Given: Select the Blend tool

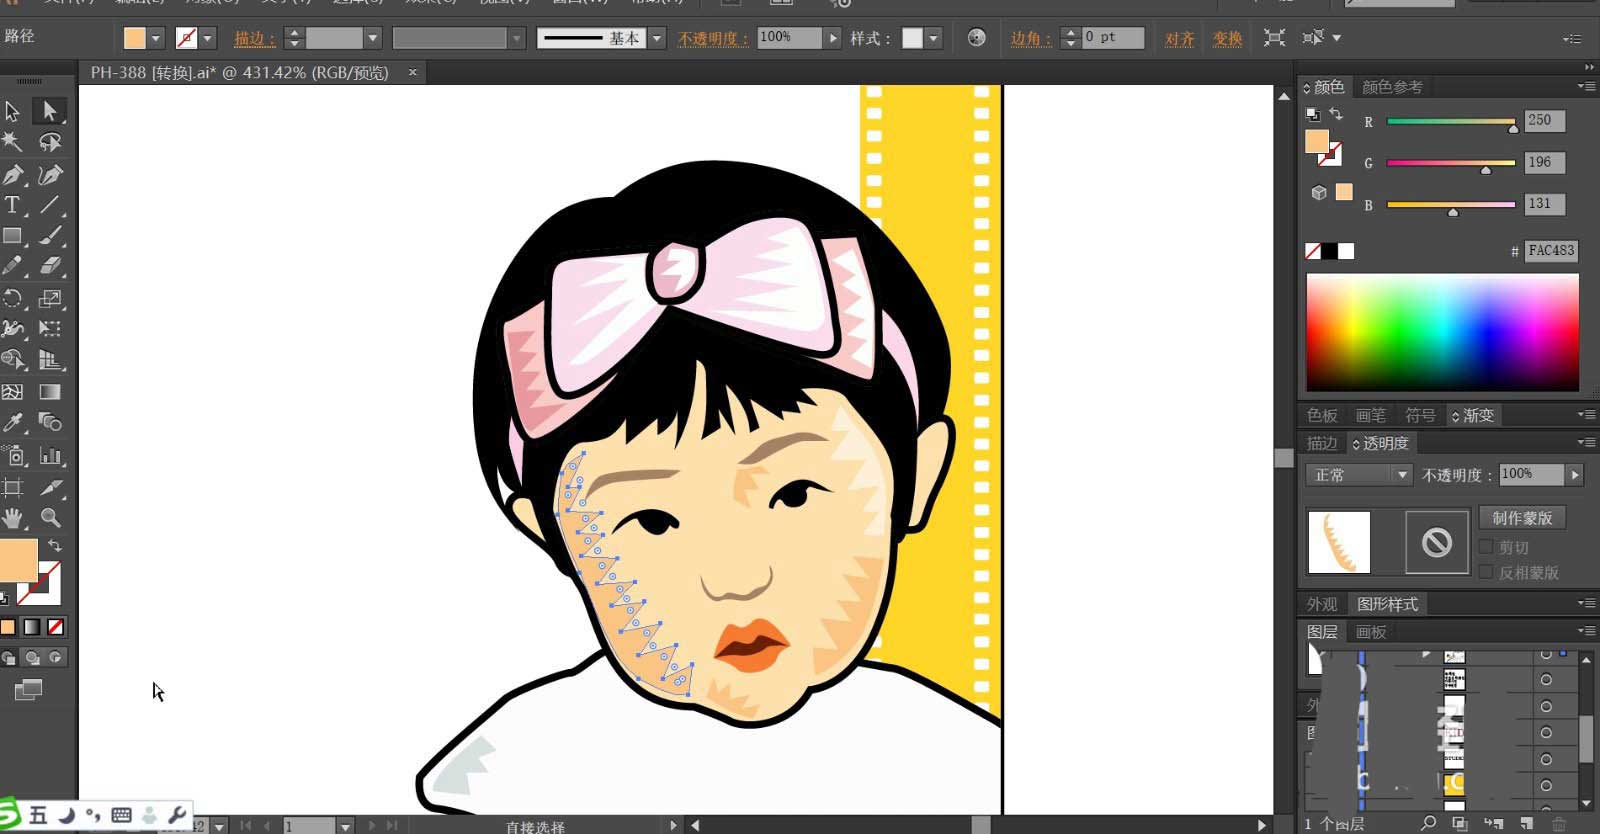Looking at the screenshot, I should [49, 423].
